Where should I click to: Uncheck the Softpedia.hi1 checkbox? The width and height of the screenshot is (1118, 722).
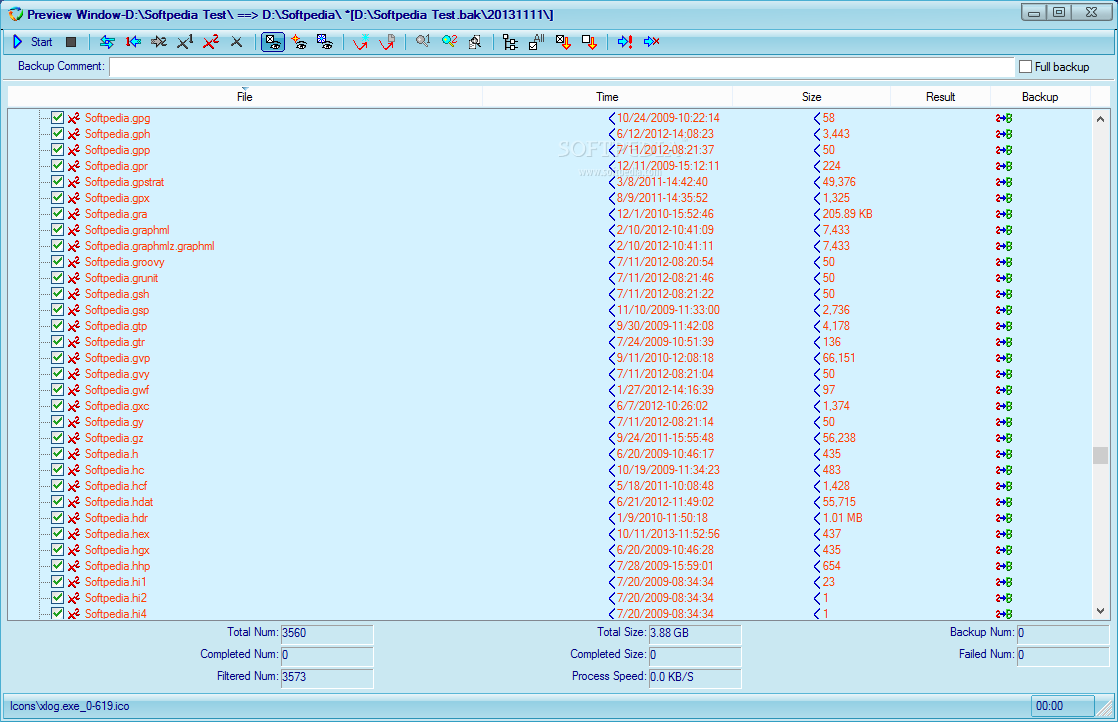click(x=58, y=582)
